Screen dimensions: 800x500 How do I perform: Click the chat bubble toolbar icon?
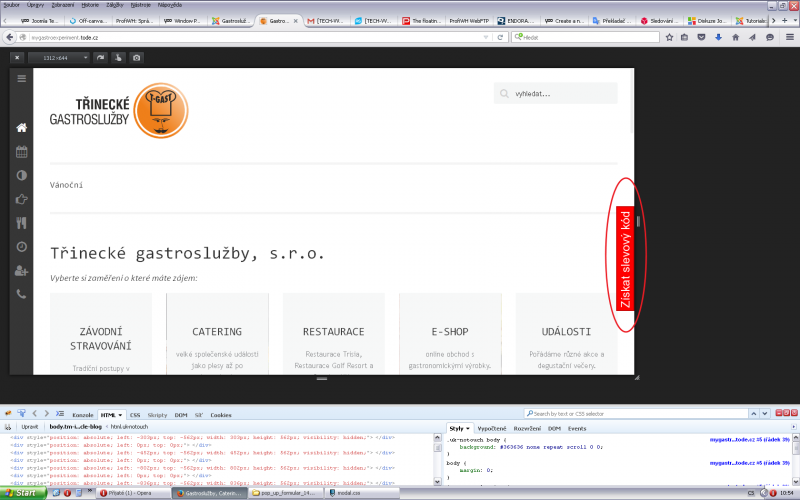pos(770,37)
